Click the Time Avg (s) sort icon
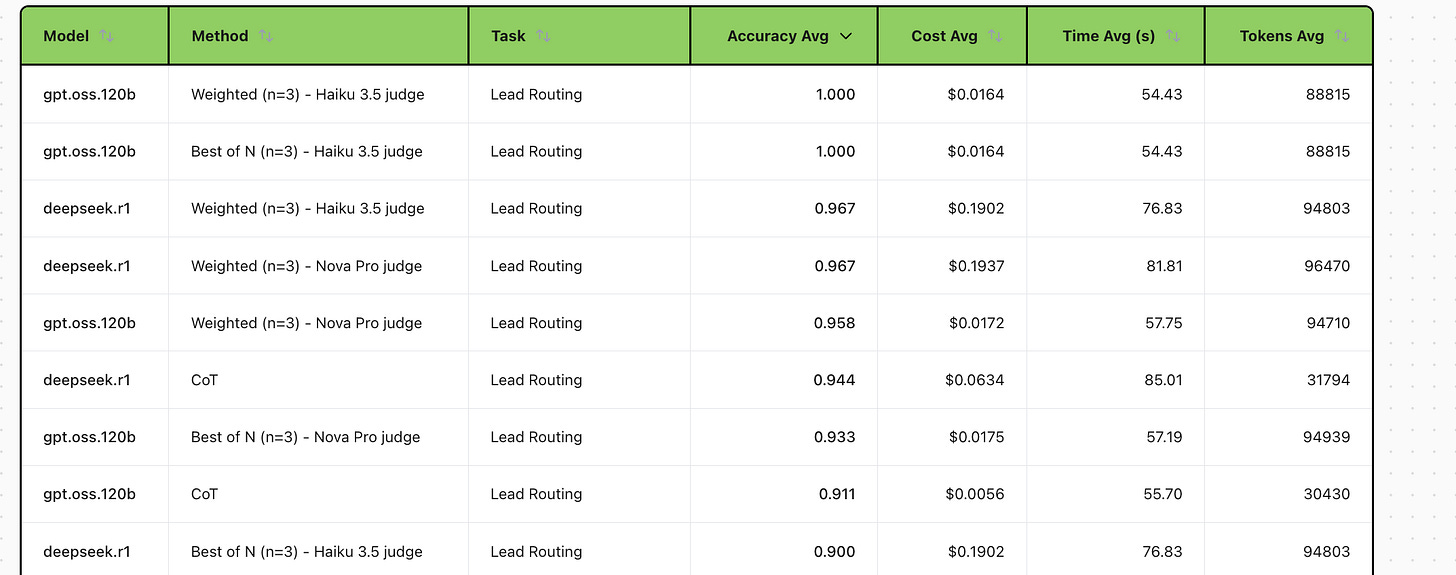 [1173, 36]
